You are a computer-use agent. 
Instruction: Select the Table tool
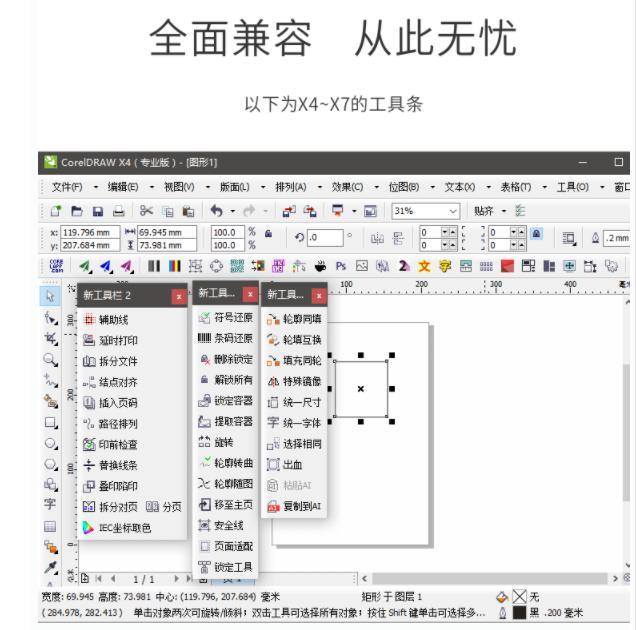tap(50, 527)
